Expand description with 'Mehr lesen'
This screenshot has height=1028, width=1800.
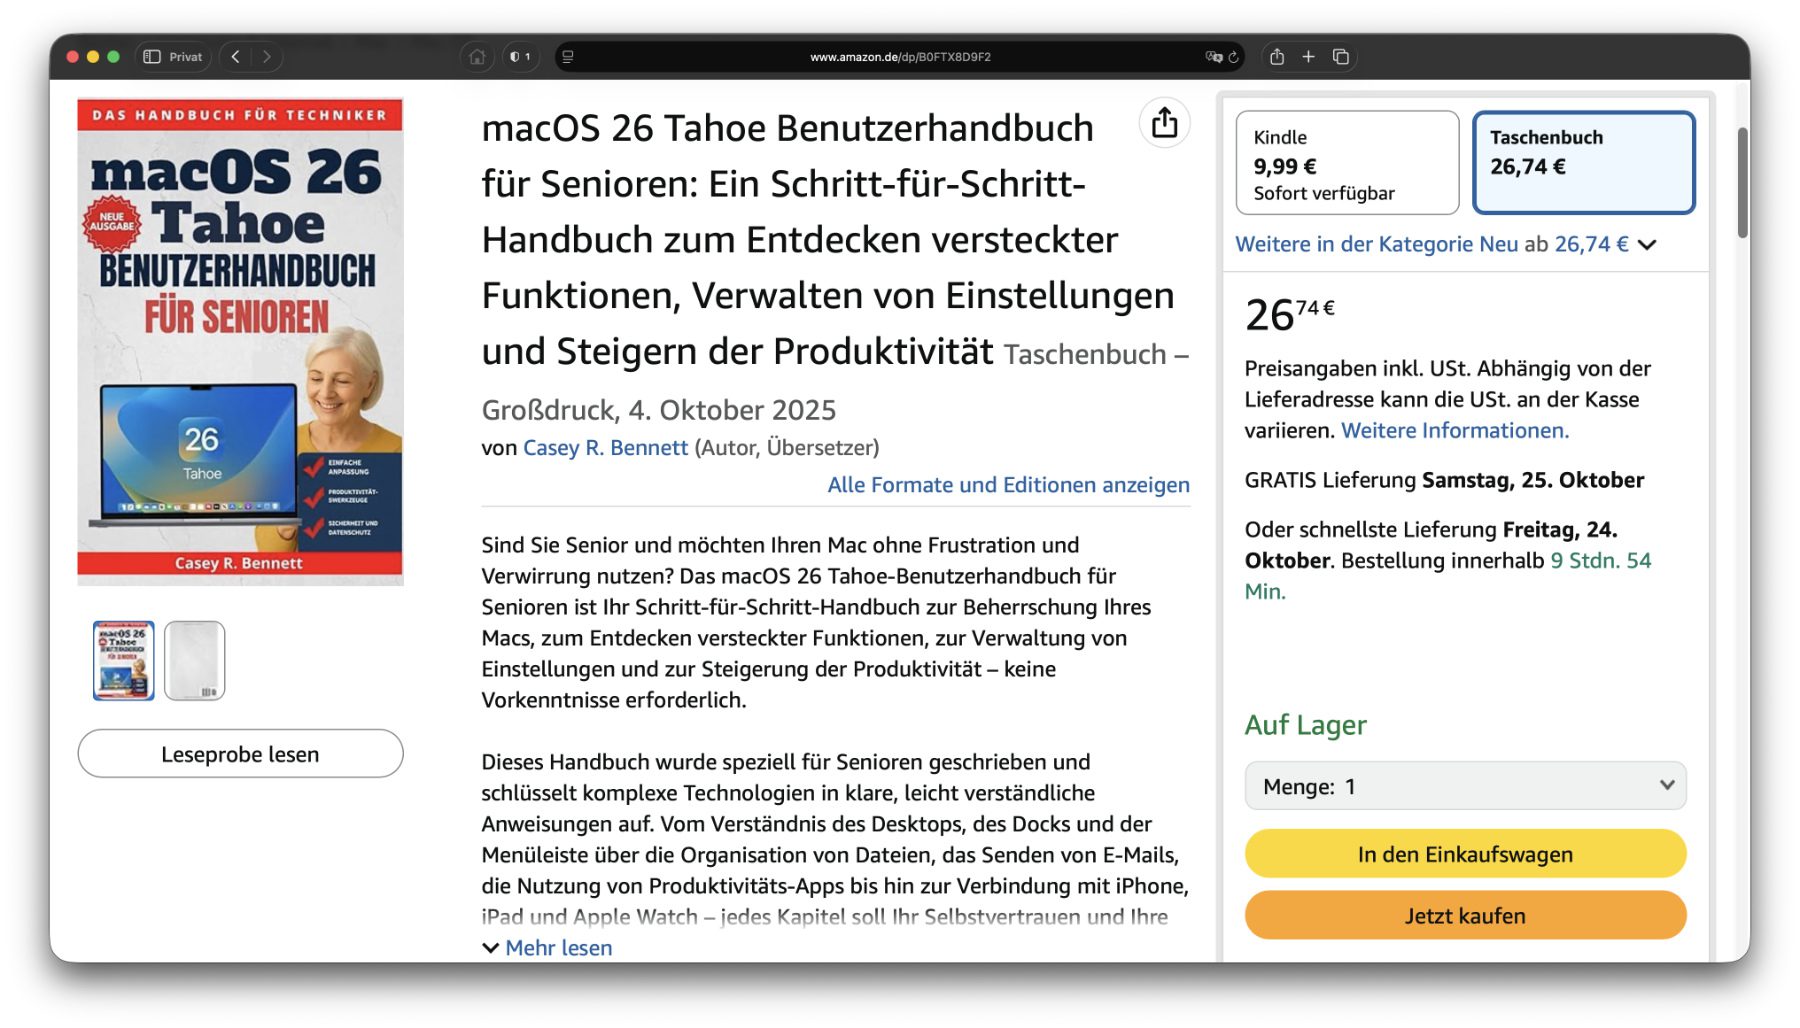(x=557, y=948)
